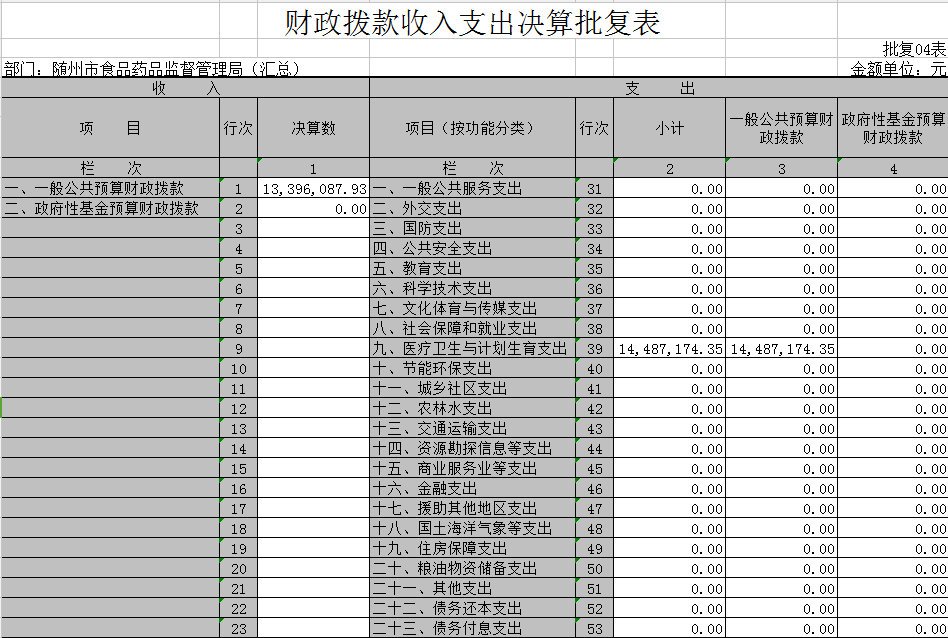Select the row number 53 cell
The width and height of the screenshot is (948, 638).
coord(594,628)
